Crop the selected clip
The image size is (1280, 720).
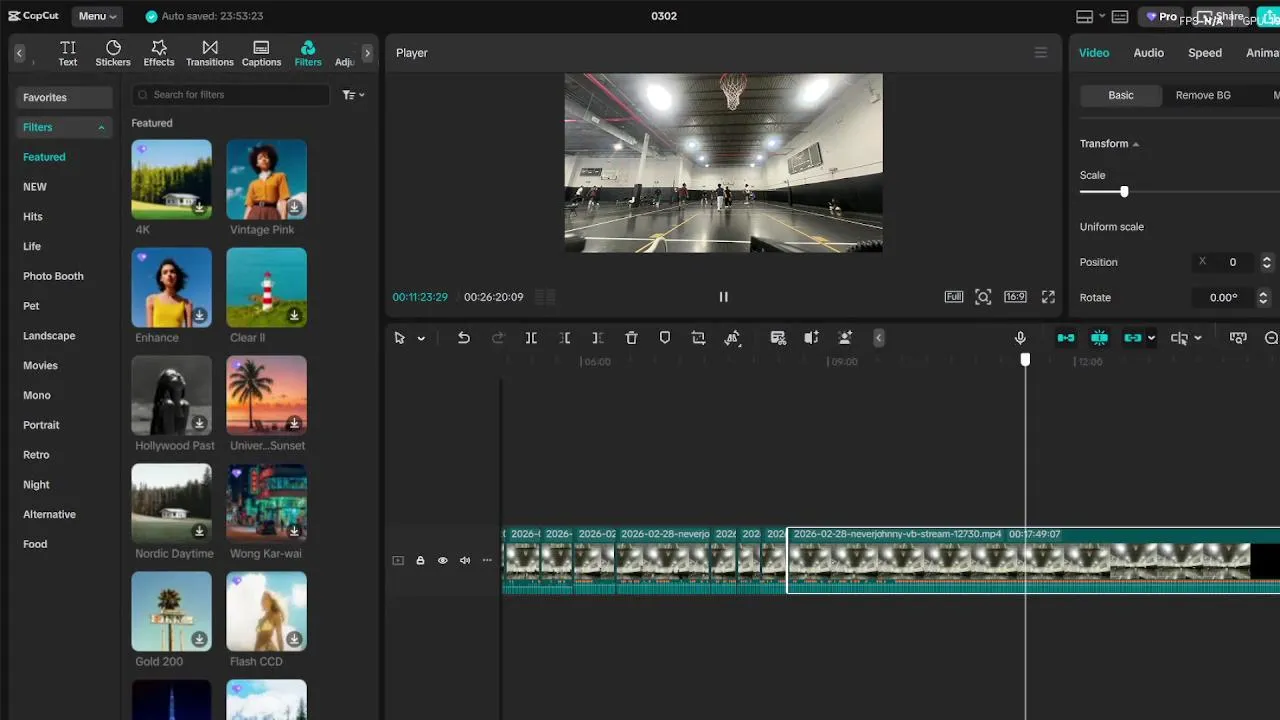(x=698, y=338)
